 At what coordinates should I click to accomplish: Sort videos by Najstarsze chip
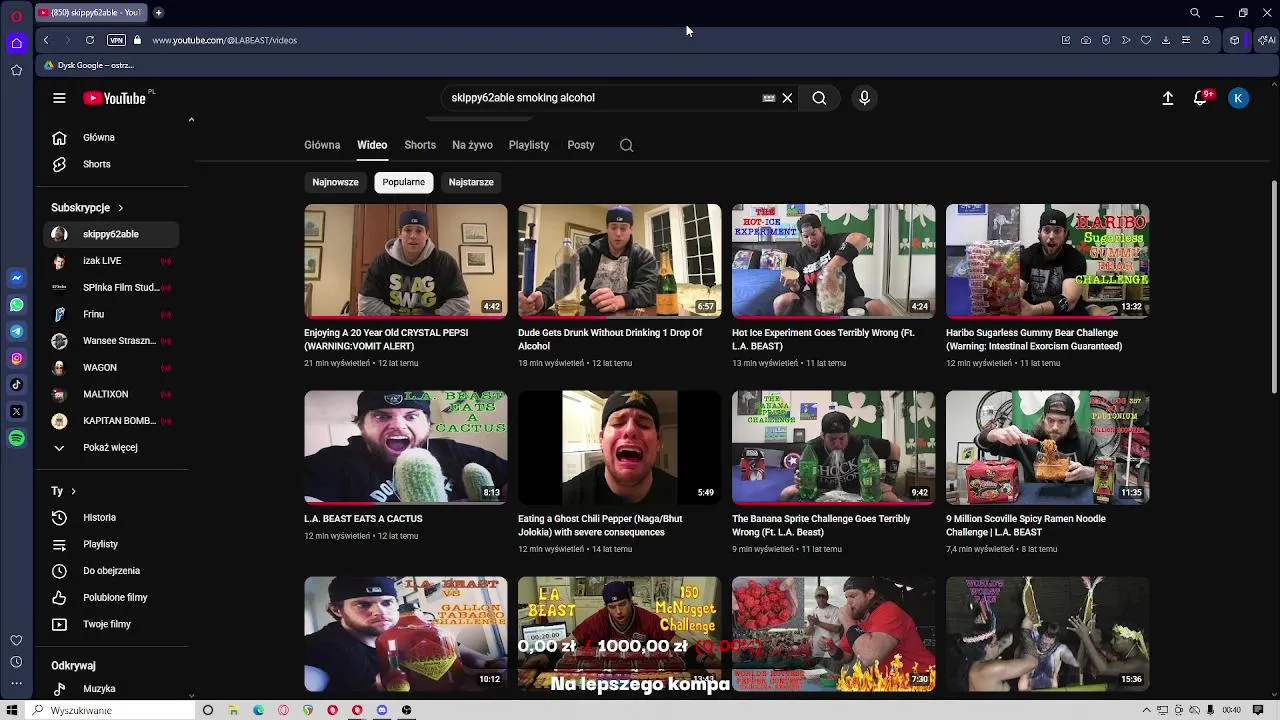(471, 182)
